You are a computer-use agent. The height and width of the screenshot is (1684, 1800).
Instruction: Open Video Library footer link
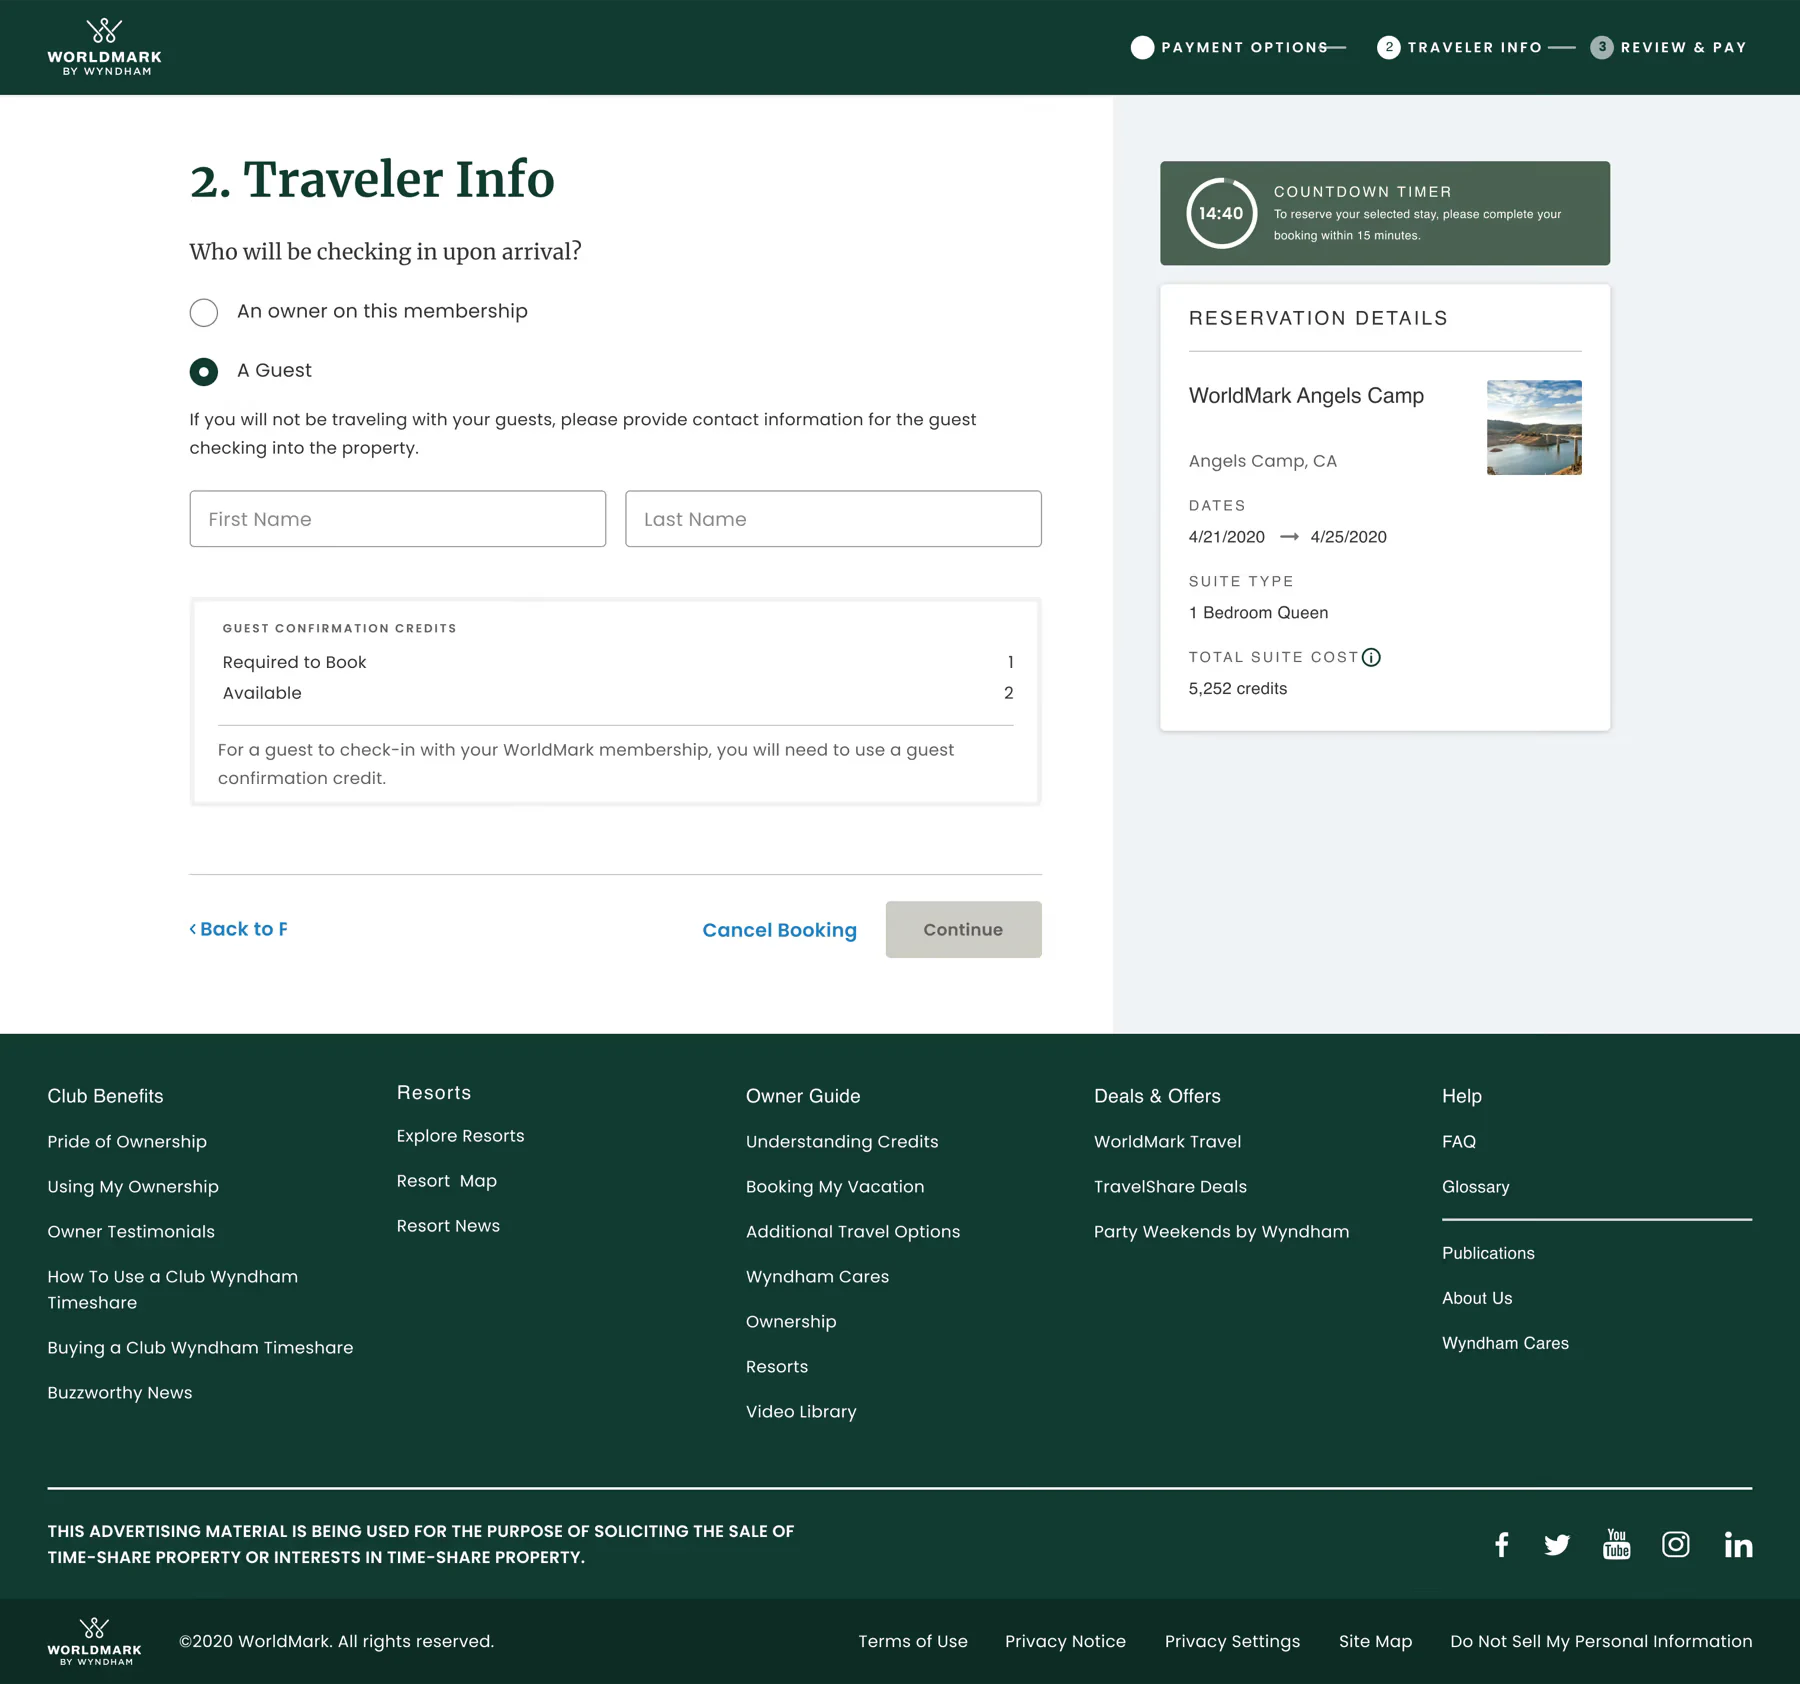(801, 1412)
